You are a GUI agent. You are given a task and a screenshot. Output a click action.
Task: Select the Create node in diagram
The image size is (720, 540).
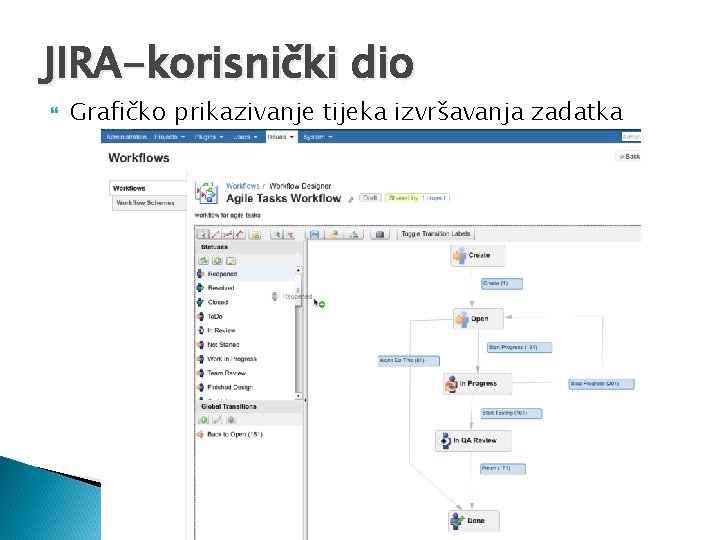[x=478, y=255]
